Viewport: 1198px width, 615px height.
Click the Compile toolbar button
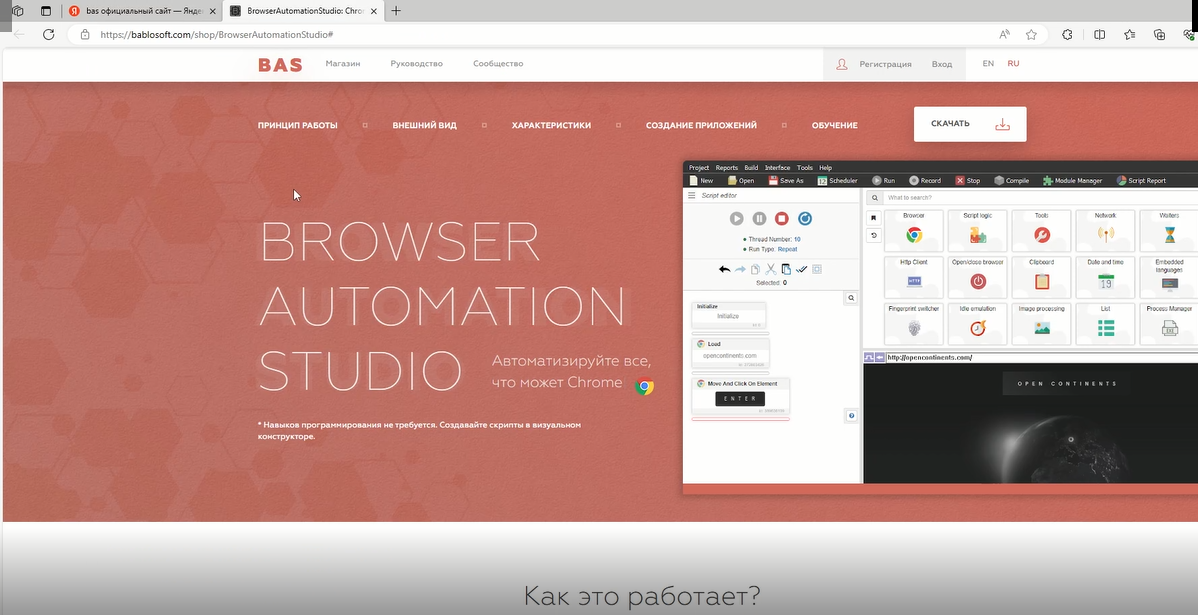1012,181
